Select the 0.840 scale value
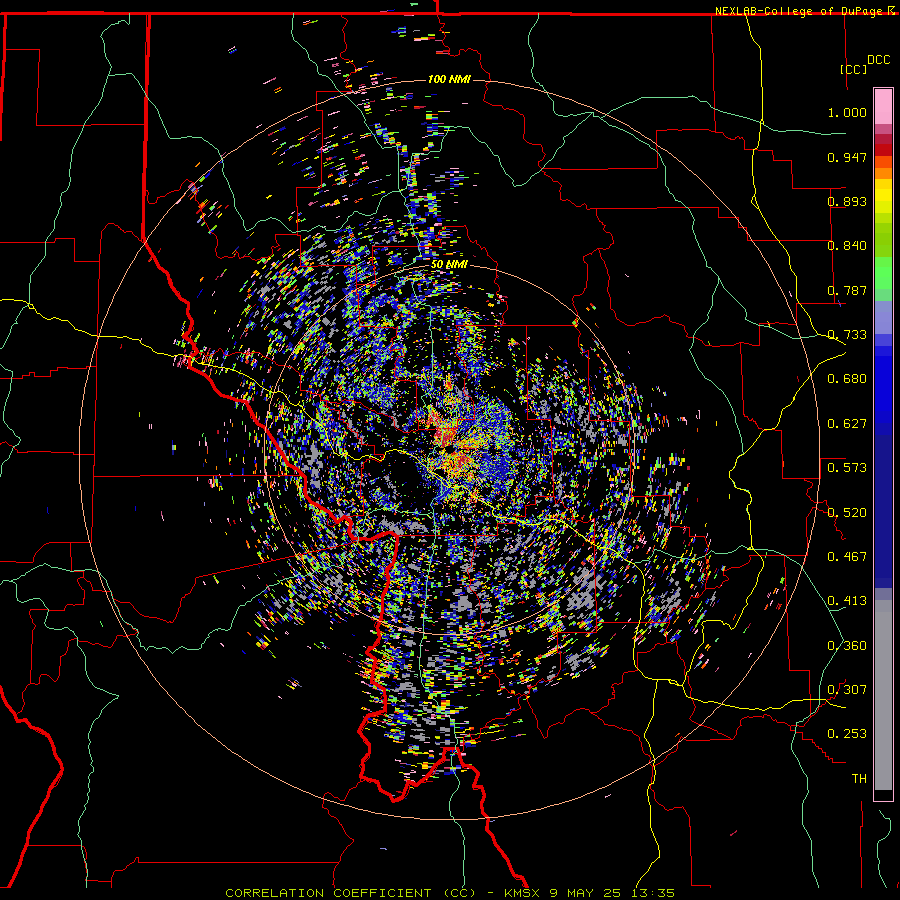This screenshot has height=900, width=900. (847, 246)
